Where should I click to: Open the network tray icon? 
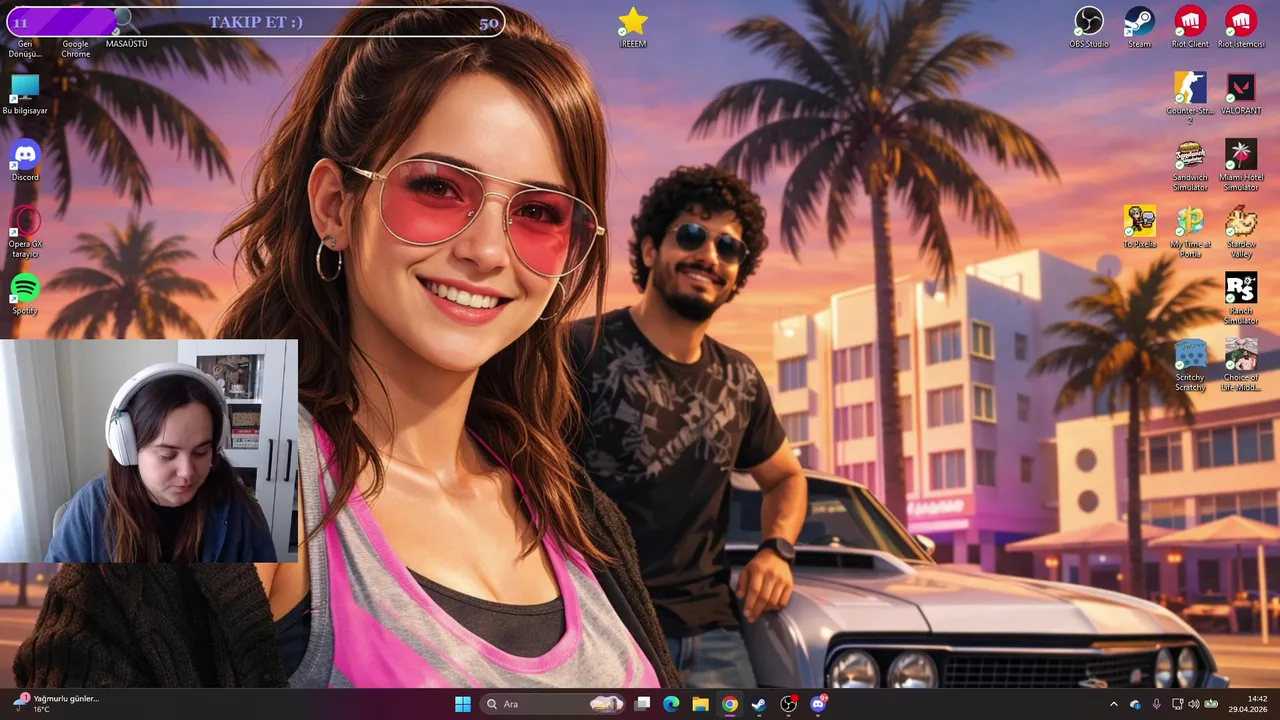click(x=1177, y=704)
